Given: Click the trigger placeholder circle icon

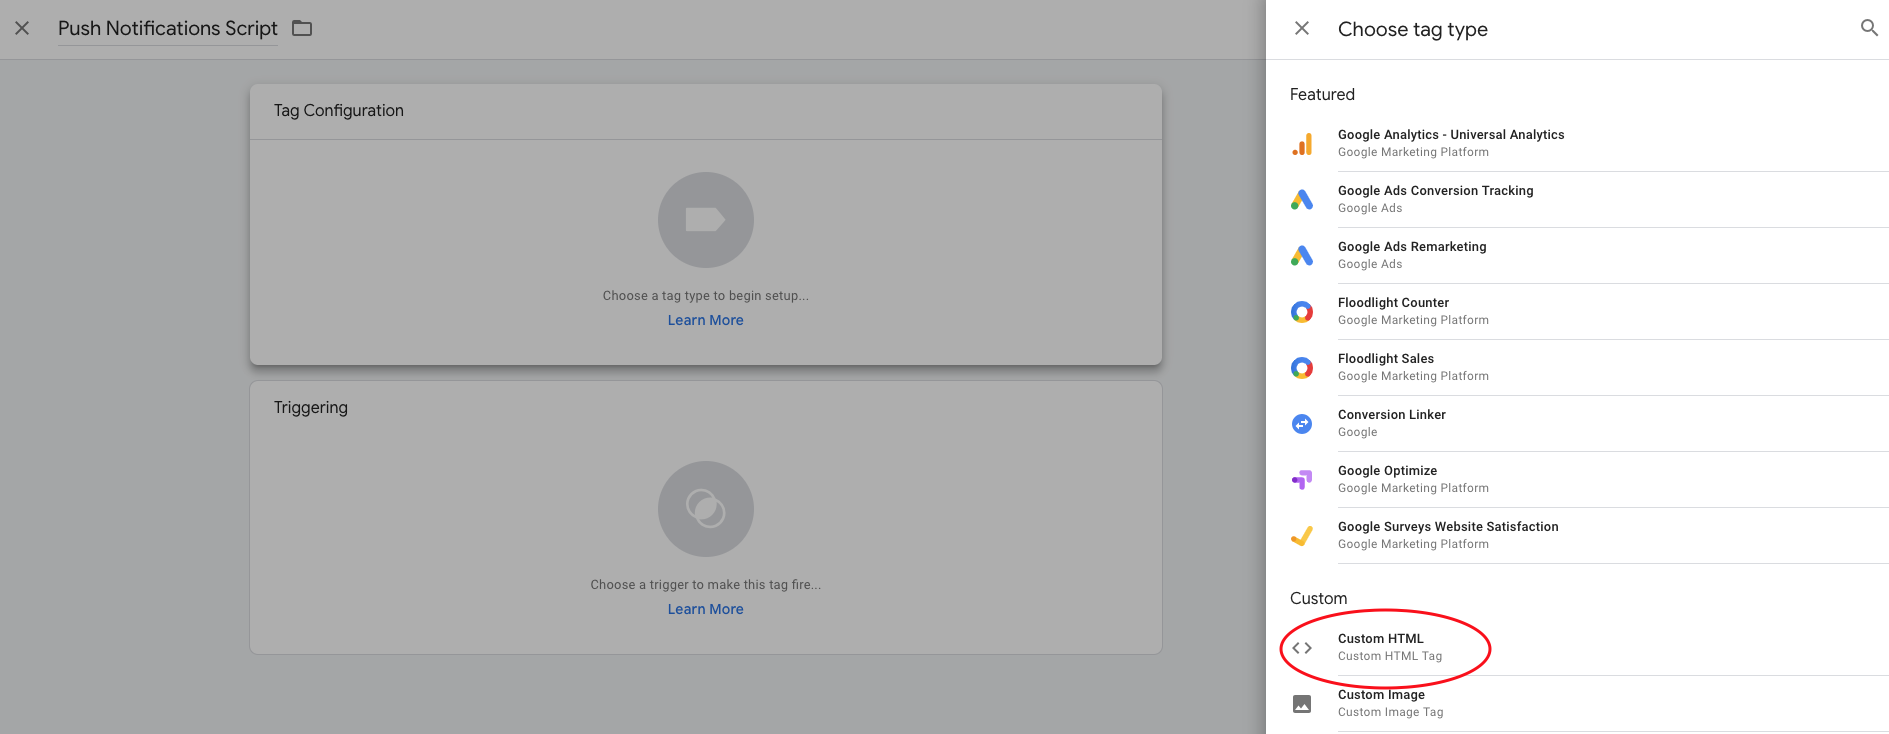Looking at the screenshot, I should pyautogui.click(x=705, y=509).
